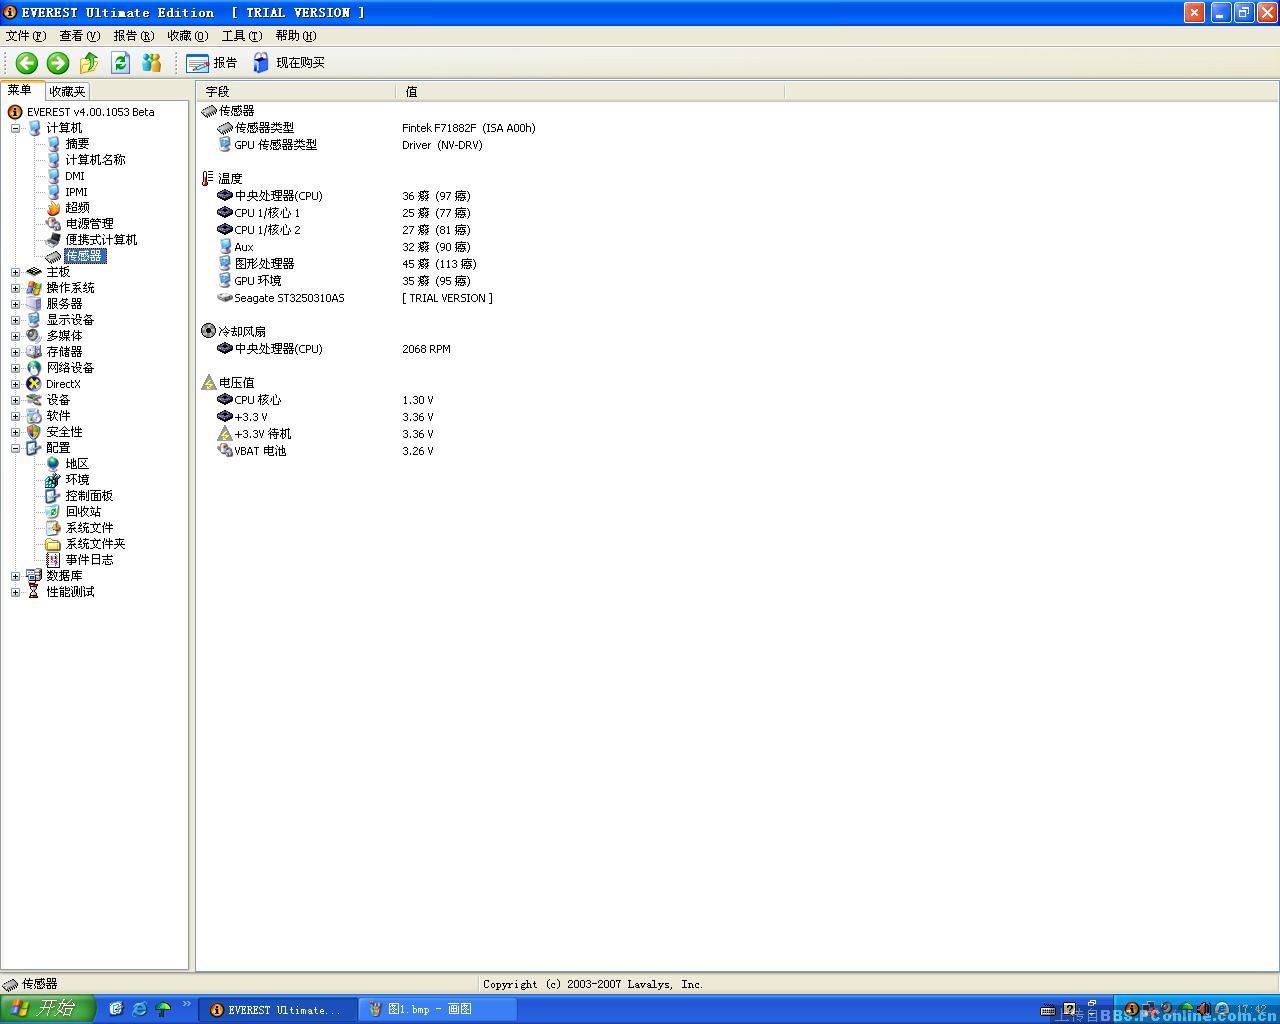Select 摘要 in the tree
Screen dimensions: 1280x1024
pyautogui.click(x=77, y=144)
